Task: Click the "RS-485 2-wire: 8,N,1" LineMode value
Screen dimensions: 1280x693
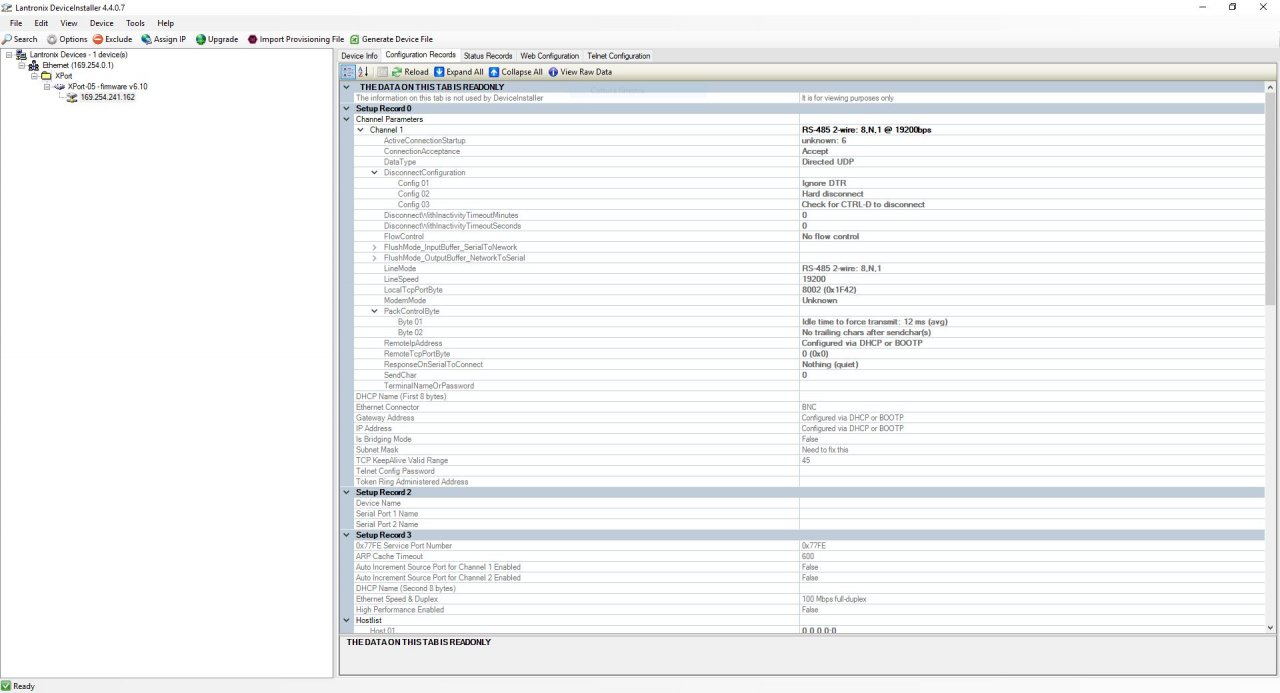Action: pyautogui.click(x=841, y=269)
